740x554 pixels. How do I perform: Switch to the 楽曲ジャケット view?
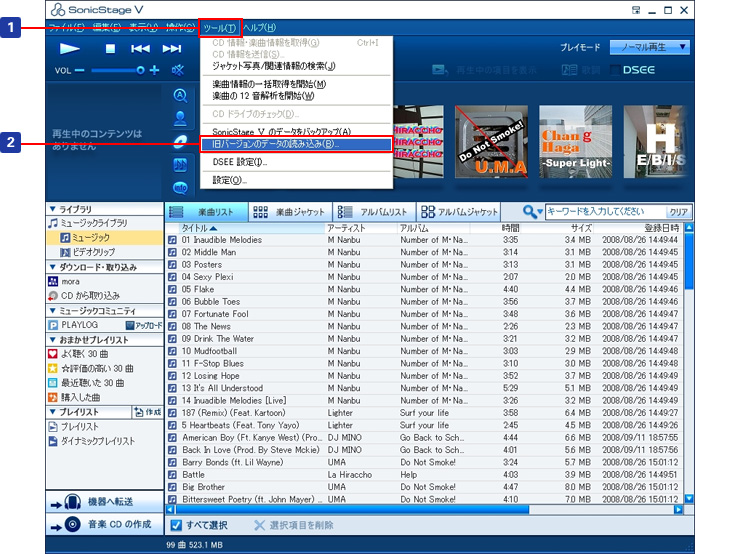click(x=288, y=212)
